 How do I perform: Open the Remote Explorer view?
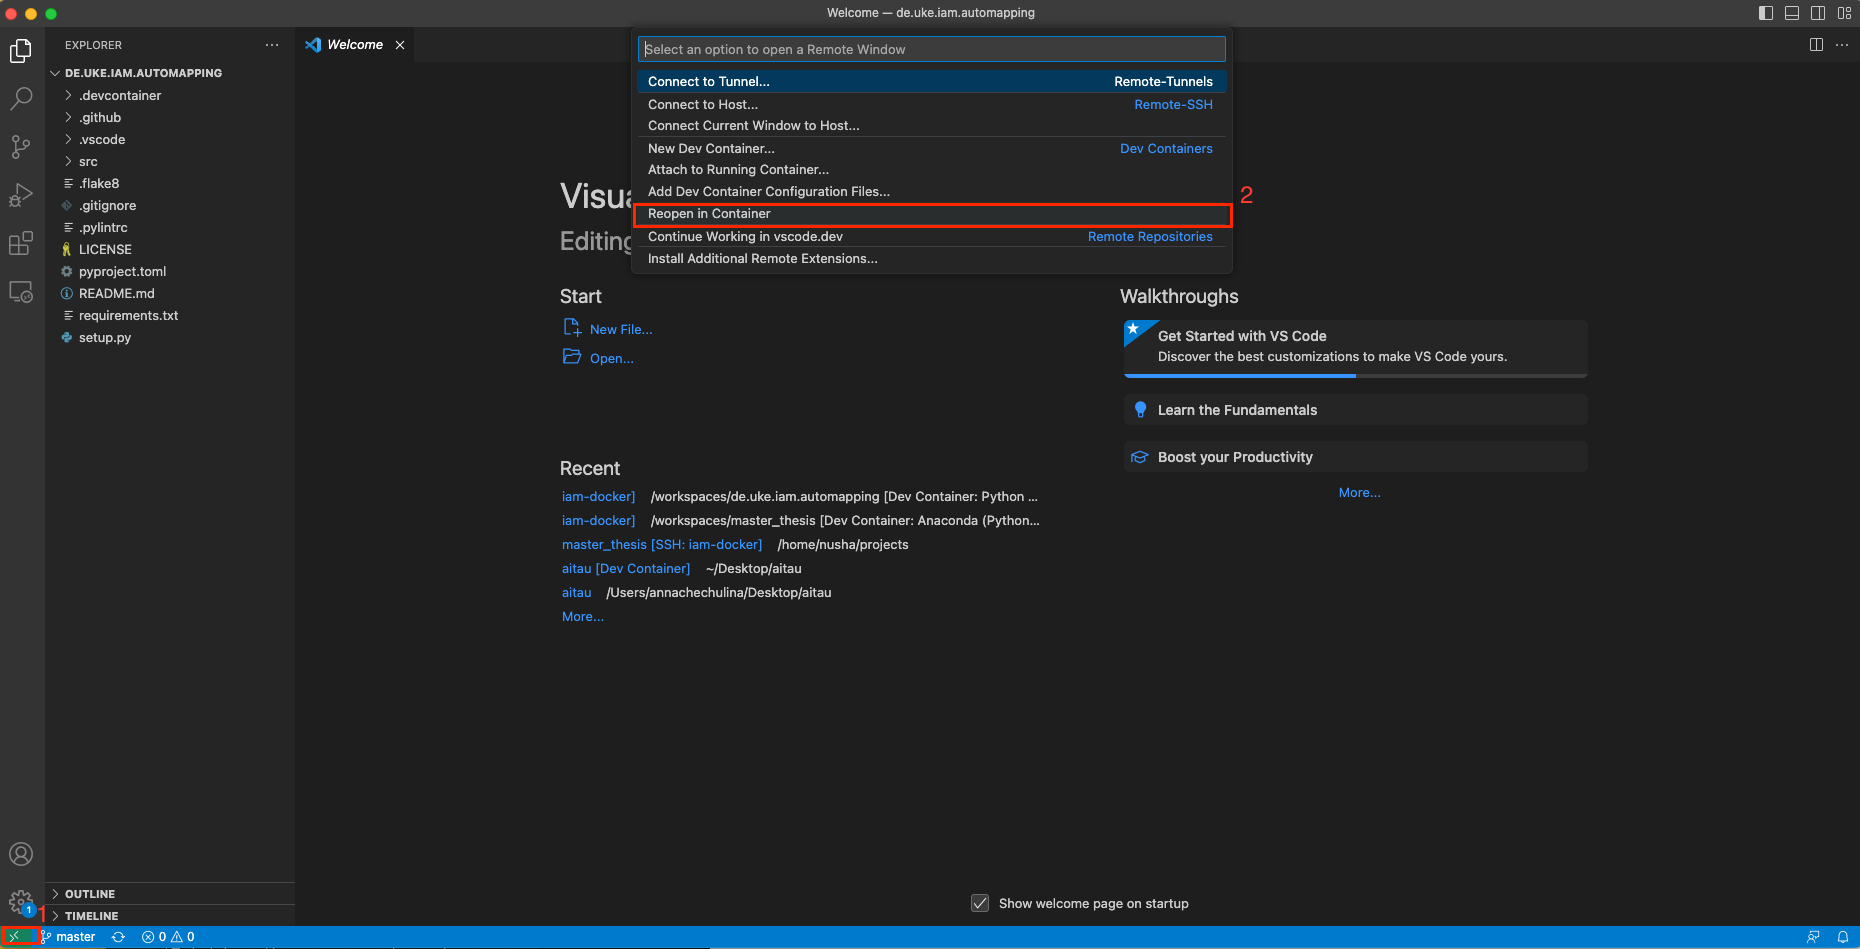tap(21, 292)
